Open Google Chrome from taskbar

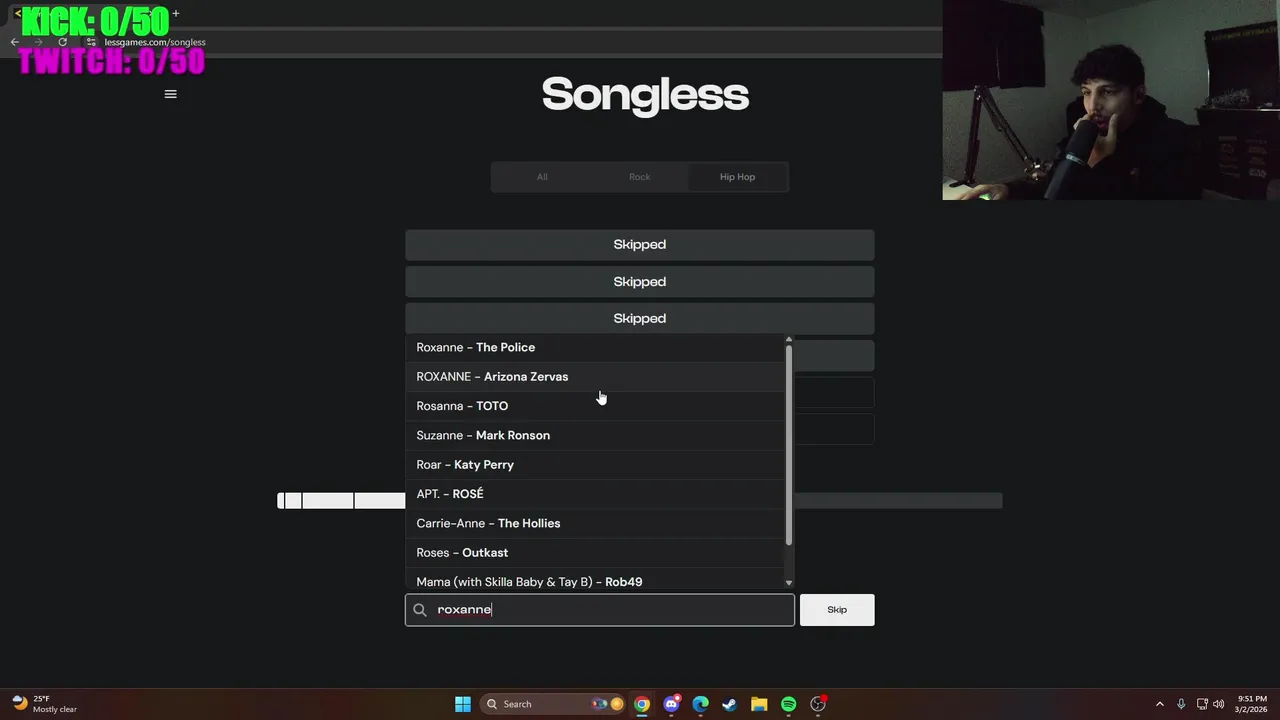[x=642, y=704]
